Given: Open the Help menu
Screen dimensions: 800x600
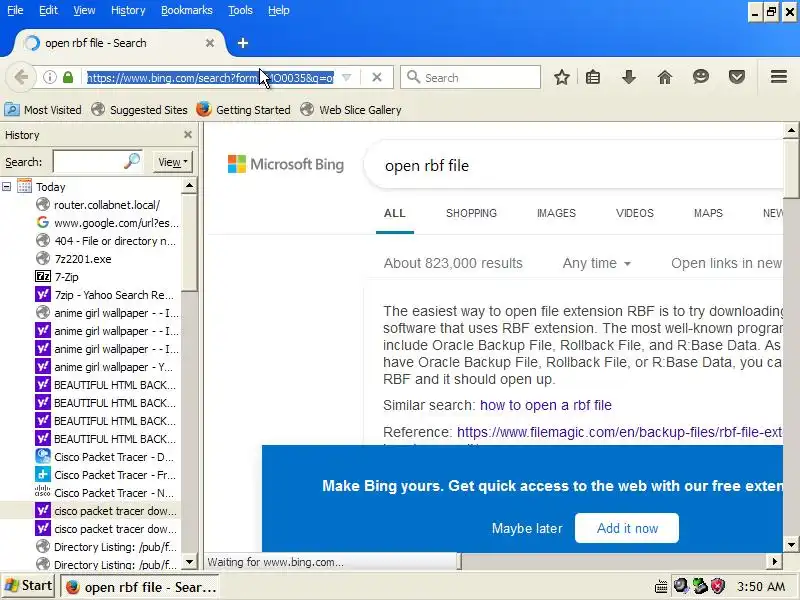Looking at the screenshot, I should coord(279,10).
